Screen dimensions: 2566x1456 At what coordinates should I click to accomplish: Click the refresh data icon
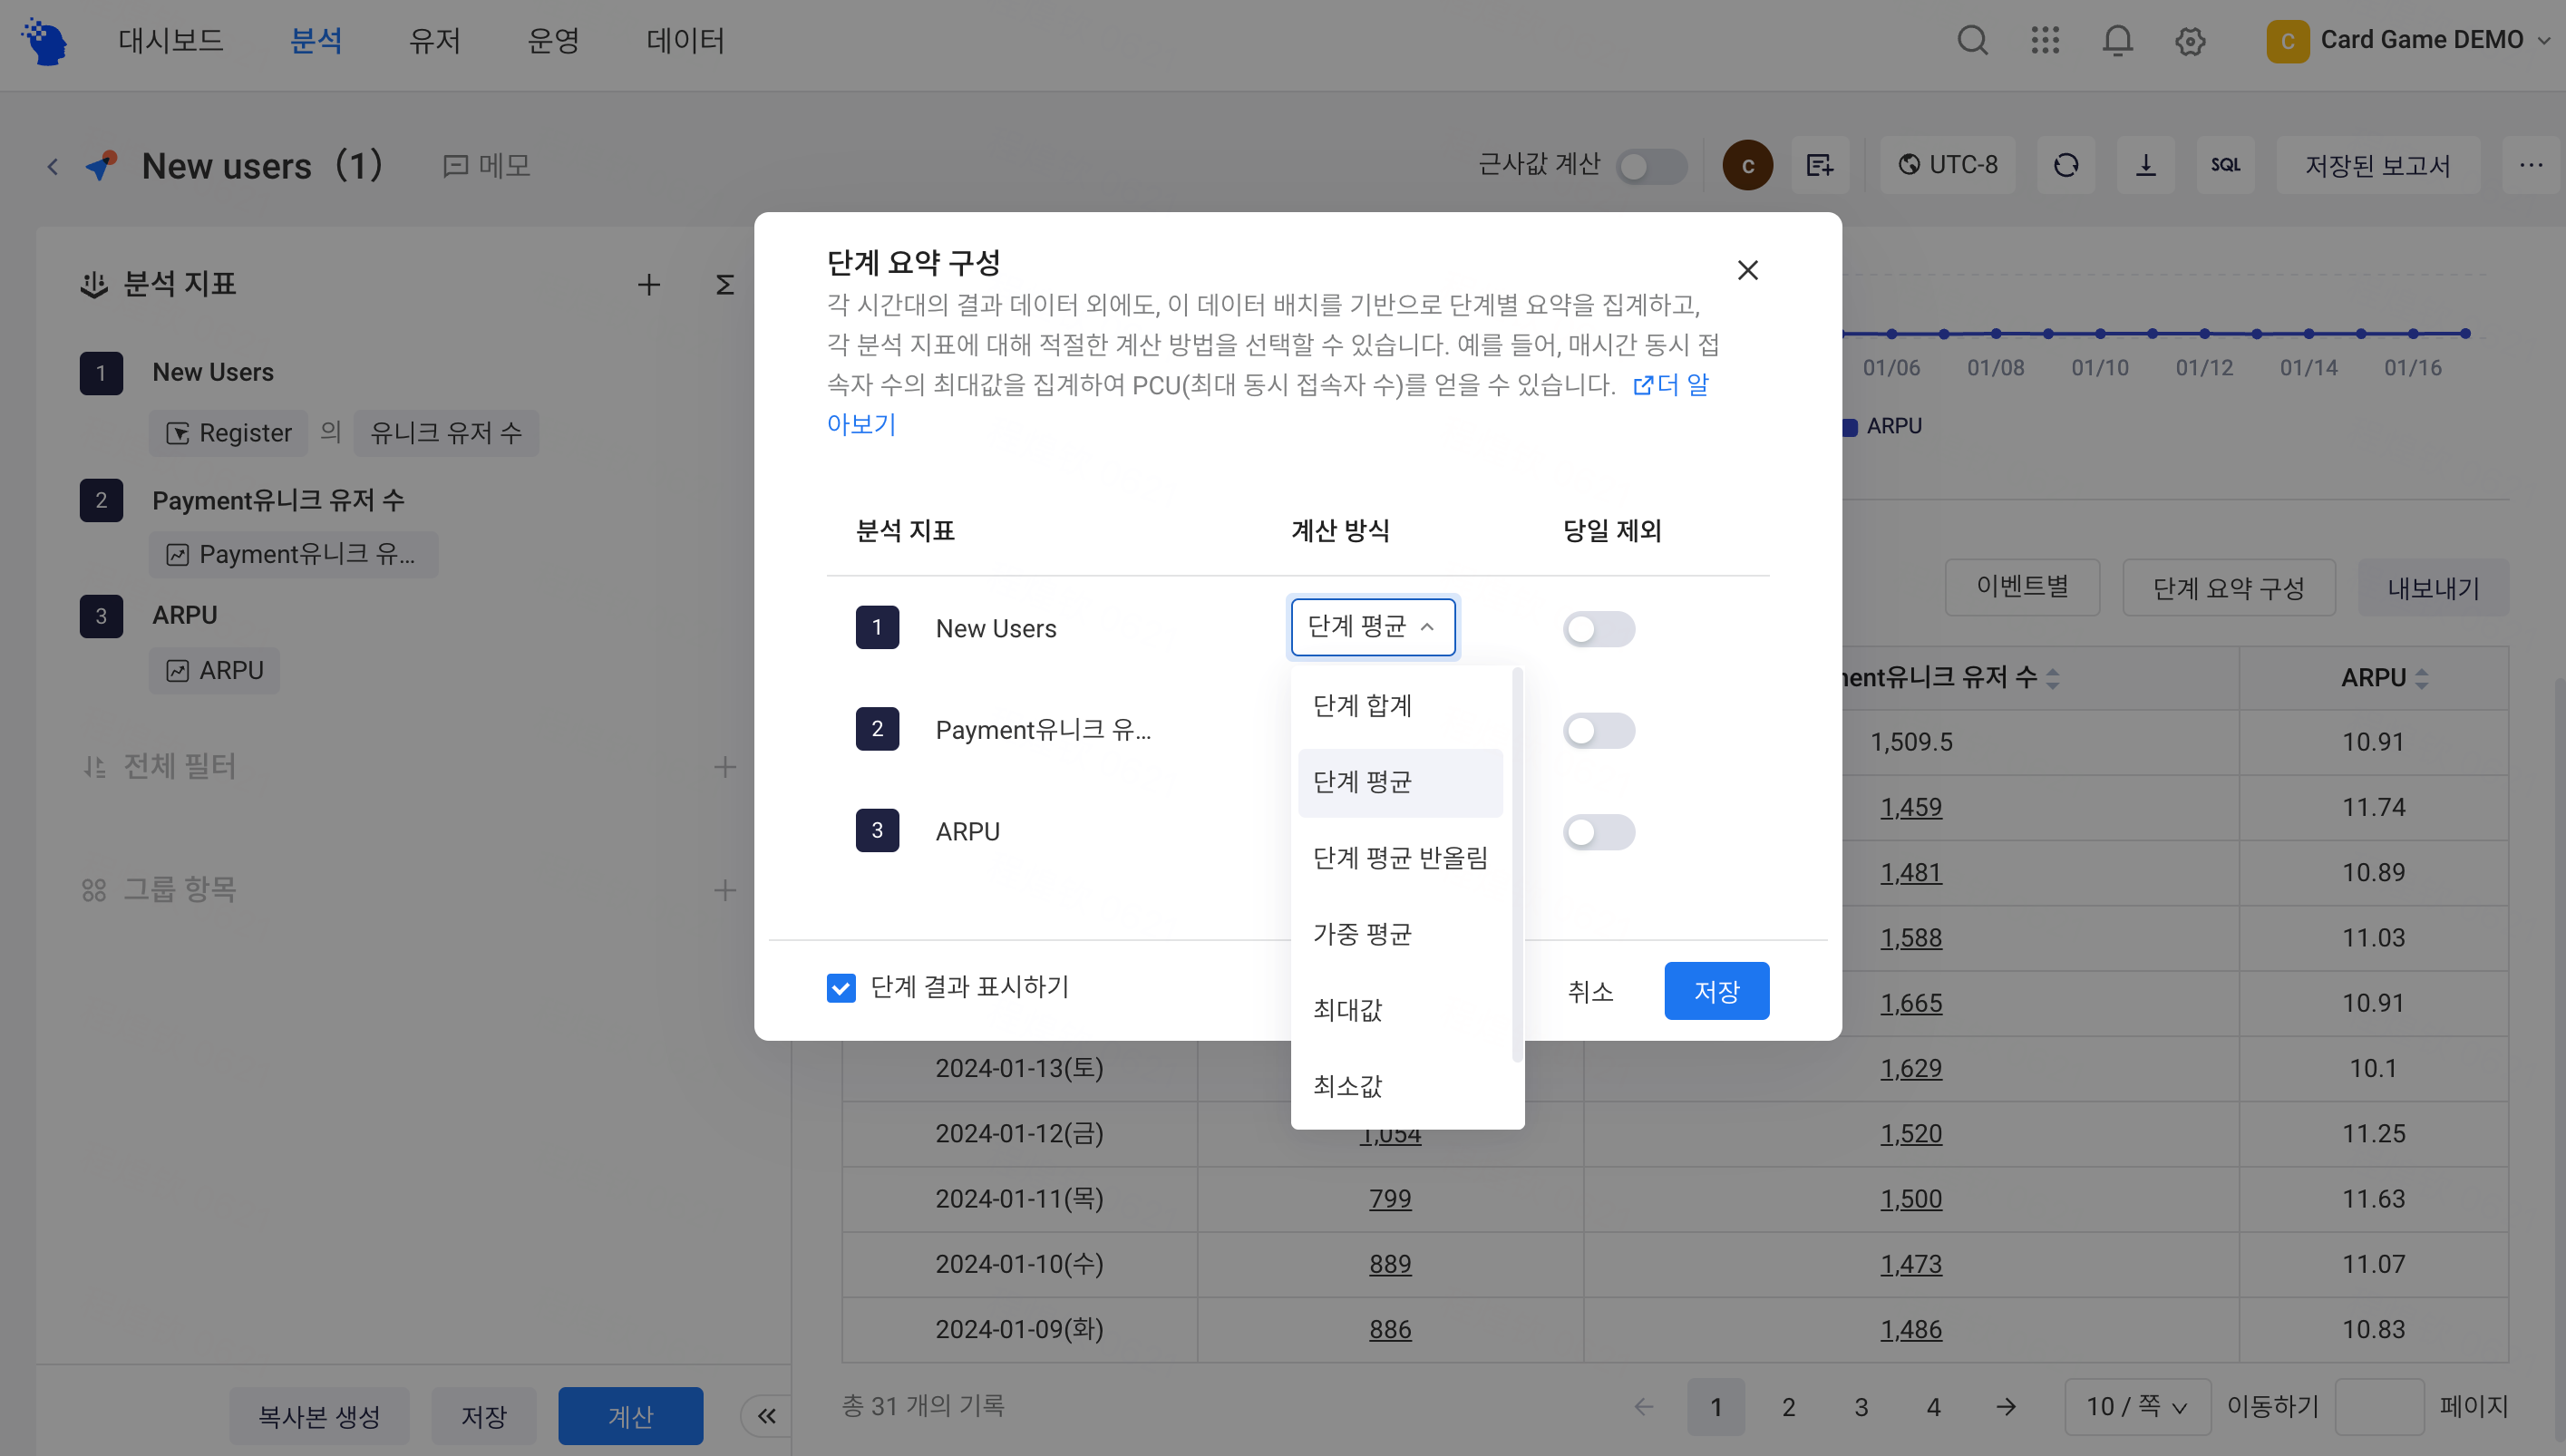click(2066, 165)
